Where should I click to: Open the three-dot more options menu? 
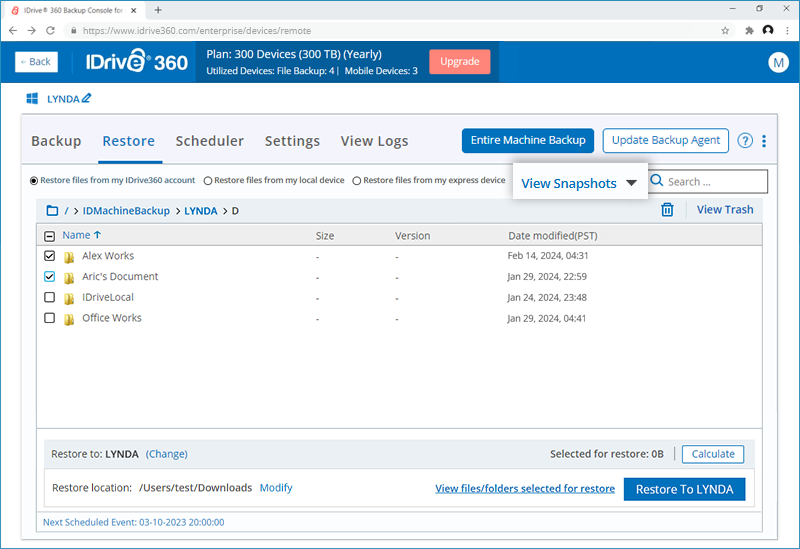[x=764, y=141]
